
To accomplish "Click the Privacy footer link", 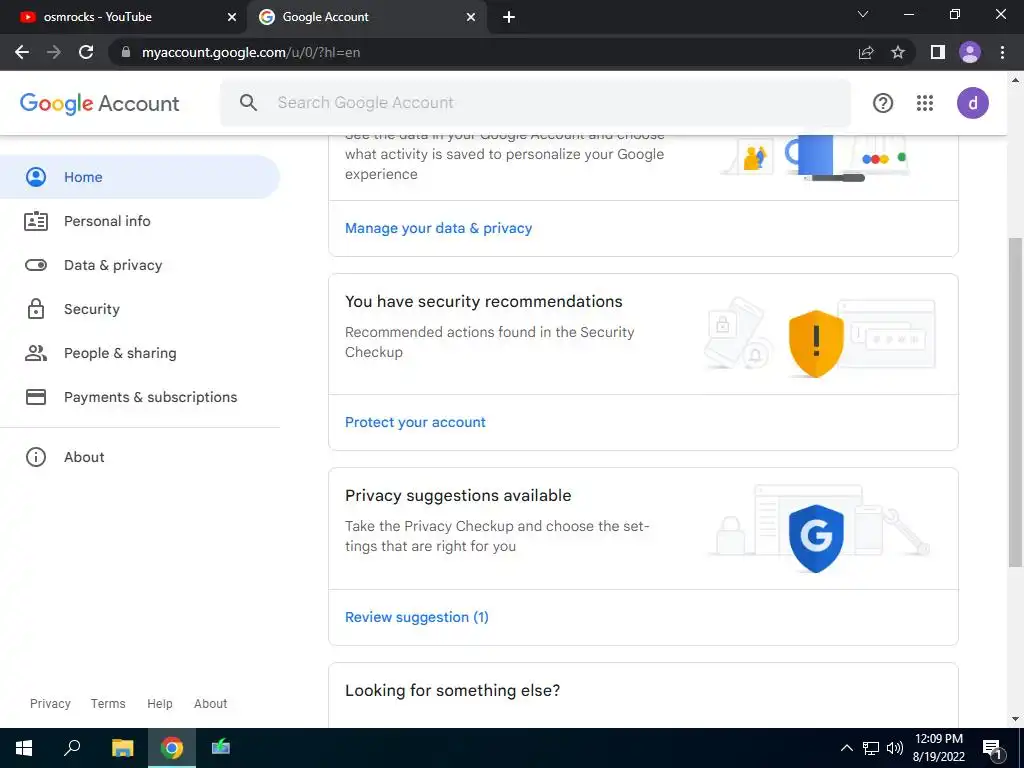I will pos(50,703).
